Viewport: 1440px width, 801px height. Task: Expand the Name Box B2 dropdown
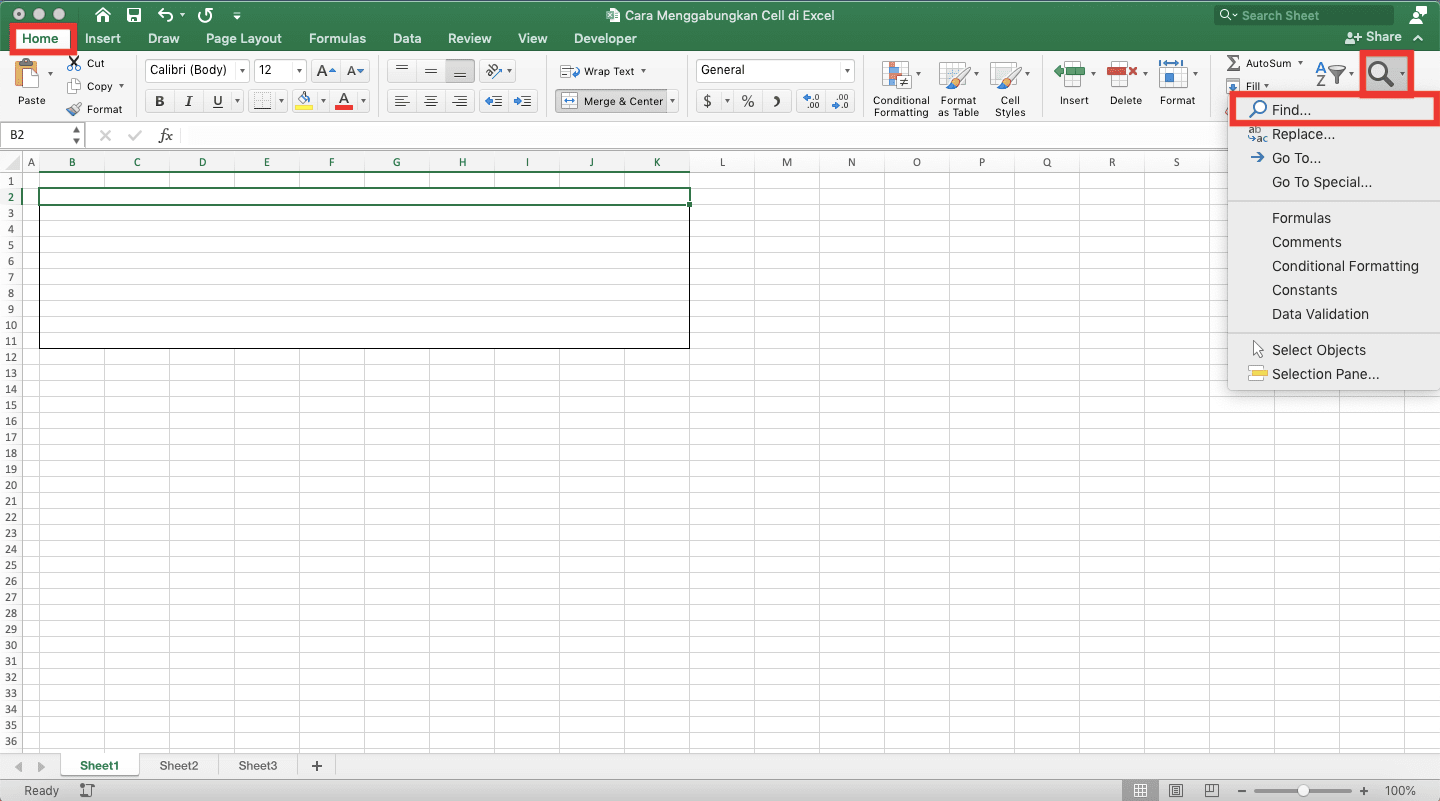click(77, 135)
